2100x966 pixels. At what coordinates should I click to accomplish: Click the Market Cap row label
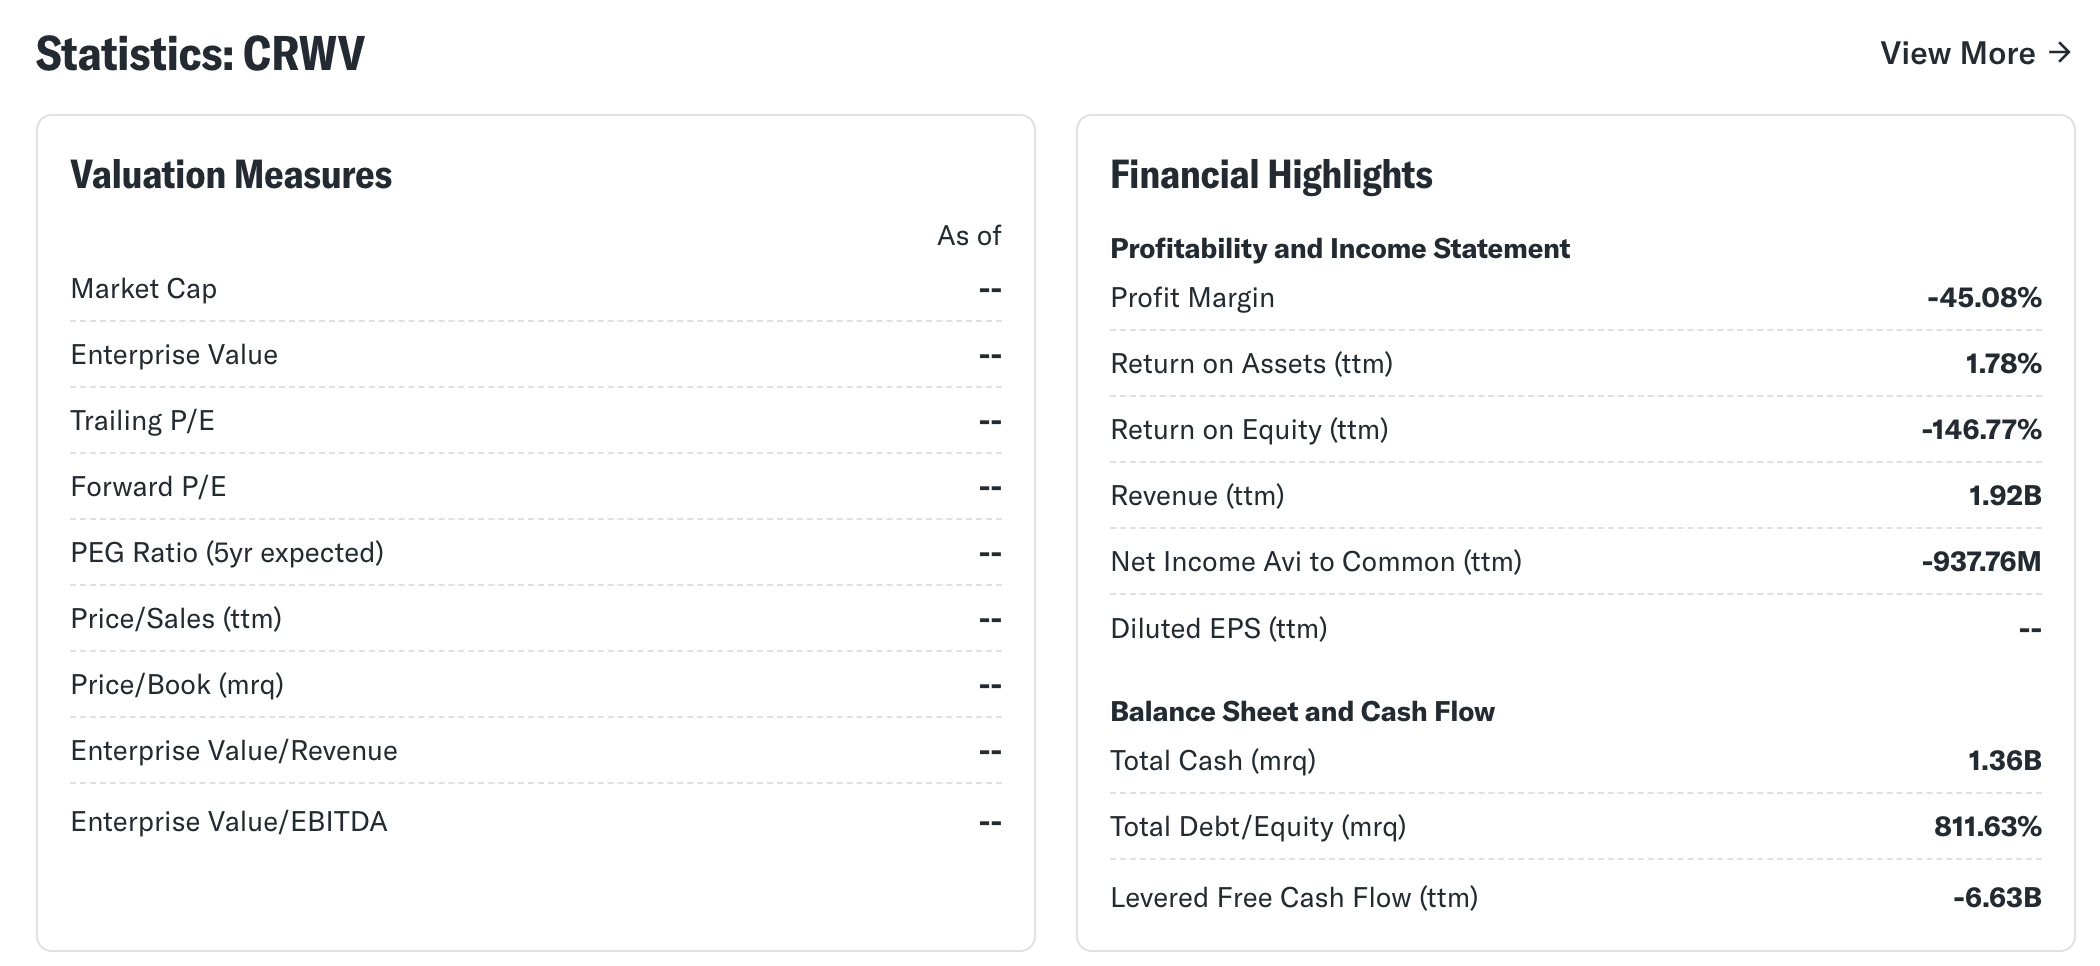(144, 289)
